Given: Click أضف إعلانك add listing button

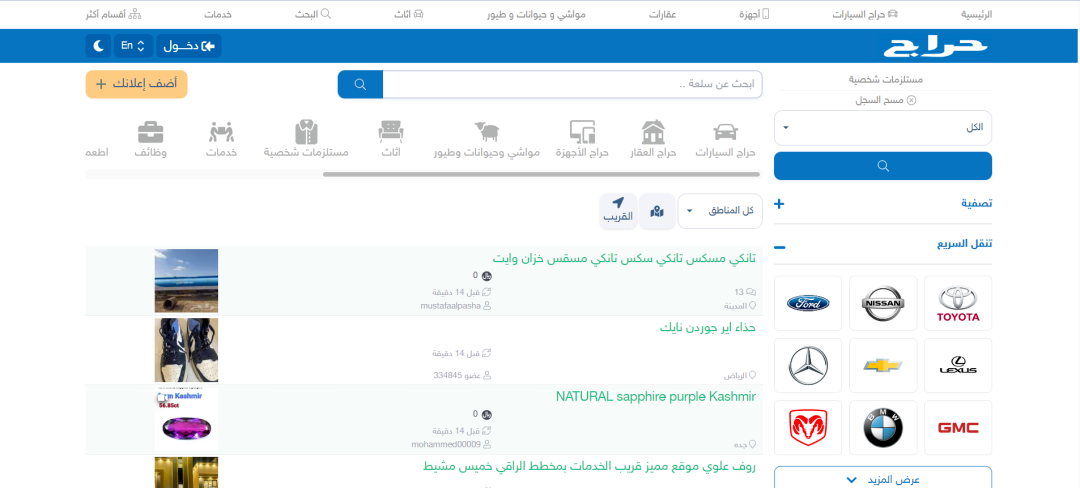Looking at the screenshot, I should [x=136, y=84].
